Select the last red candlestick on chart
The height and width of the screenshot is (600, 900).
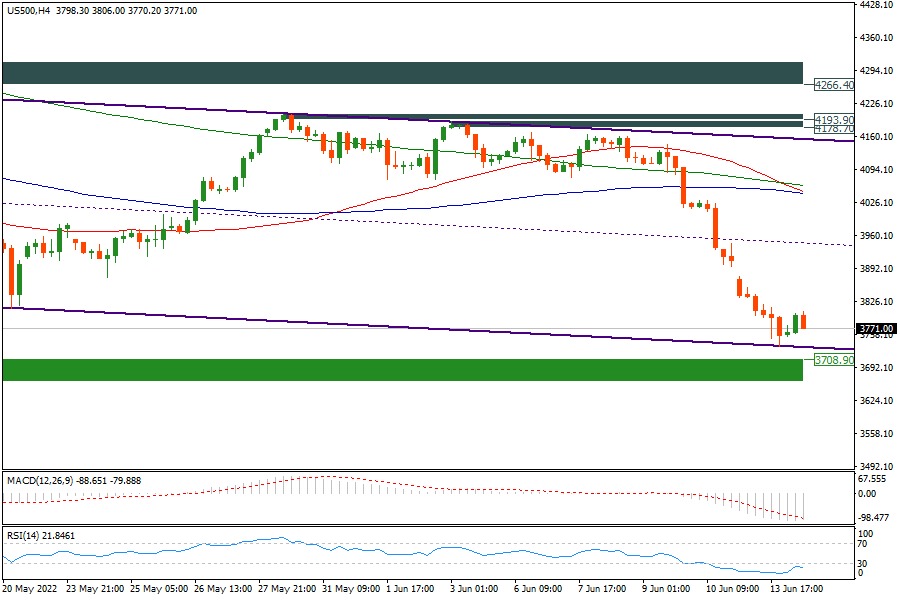(x=803, y=320)
